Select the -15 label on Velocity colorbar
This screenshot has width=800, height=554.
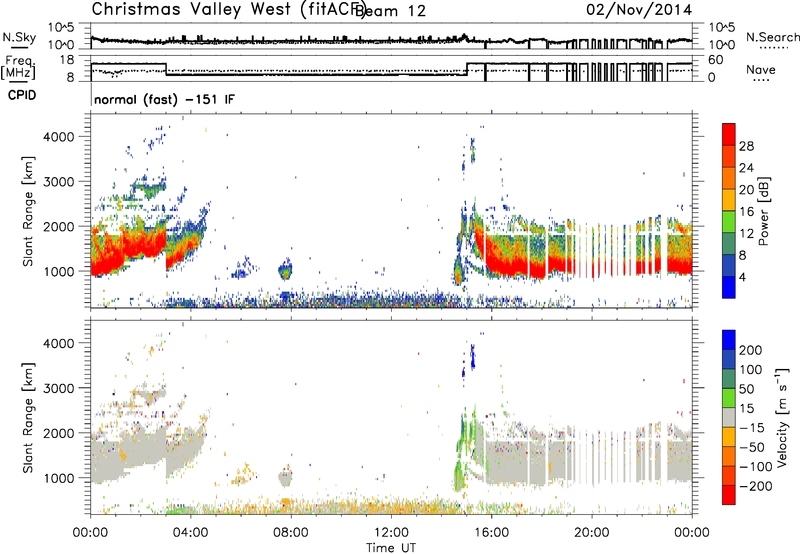point(751,427)
